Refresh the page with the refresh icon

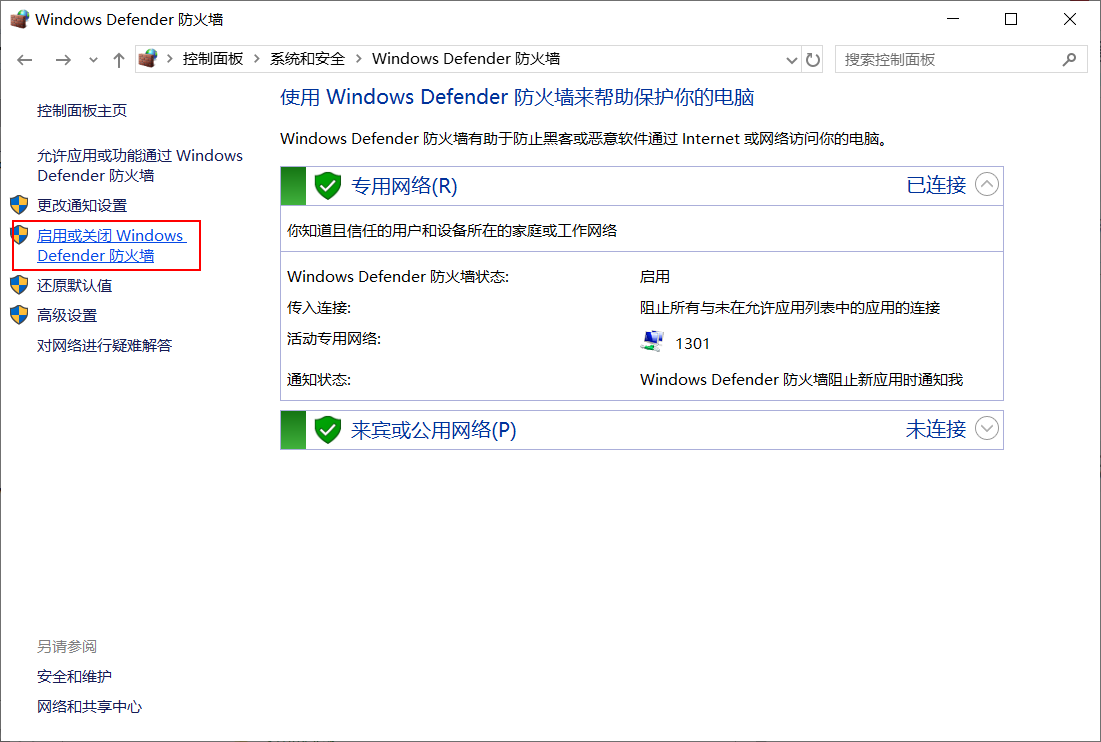tap(812, 60)
